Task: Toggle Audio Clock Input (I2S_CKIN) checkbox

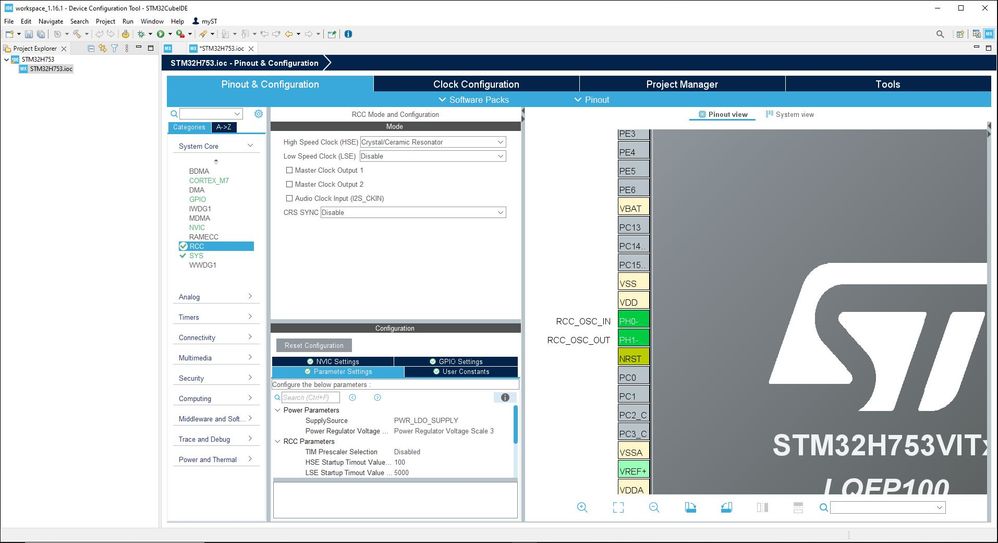Action: 289,198
